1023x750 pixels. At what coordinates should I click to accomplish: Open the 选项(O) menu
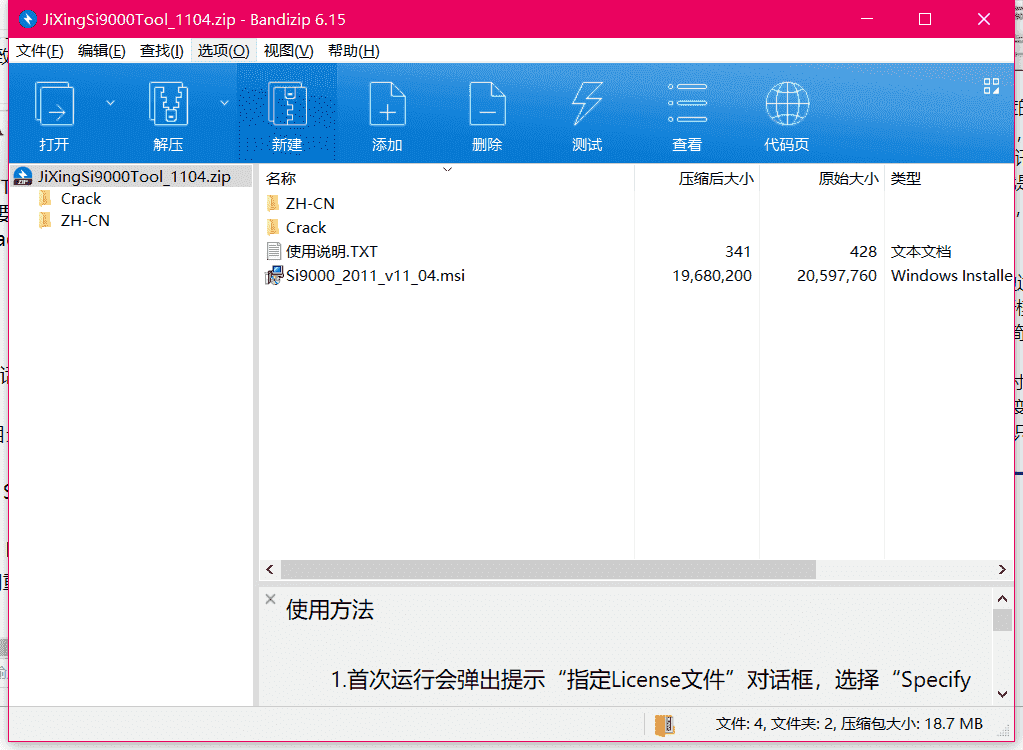click(x=223, y=51)
